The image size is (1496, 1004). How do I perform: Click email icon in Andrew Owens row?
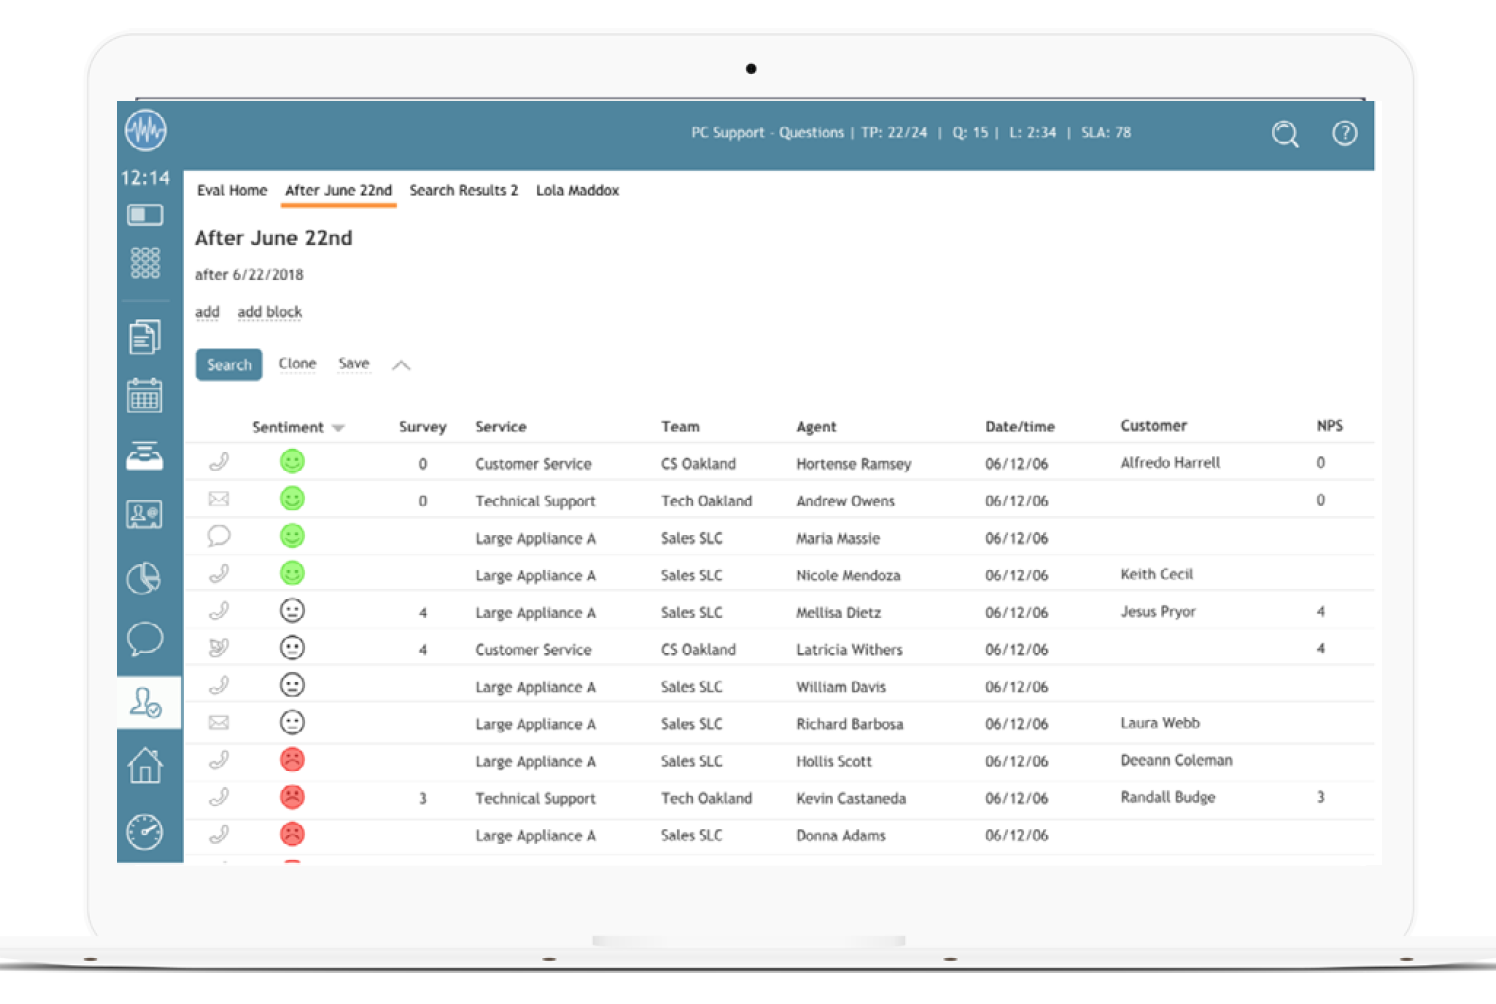click(x=219, y=499)
